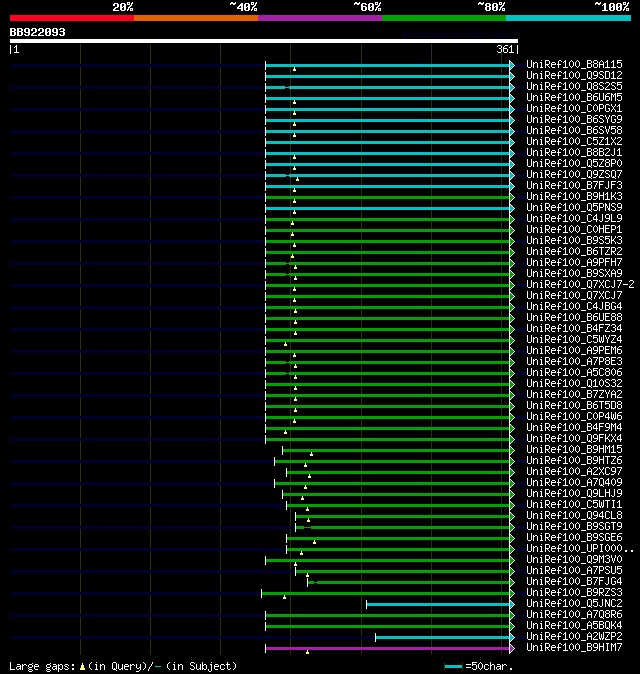Image resolution: width=640 pixels, height=674 pixels.
Task: Open the UniRef100_B9SXA9 hit
Action: [574, 273]
